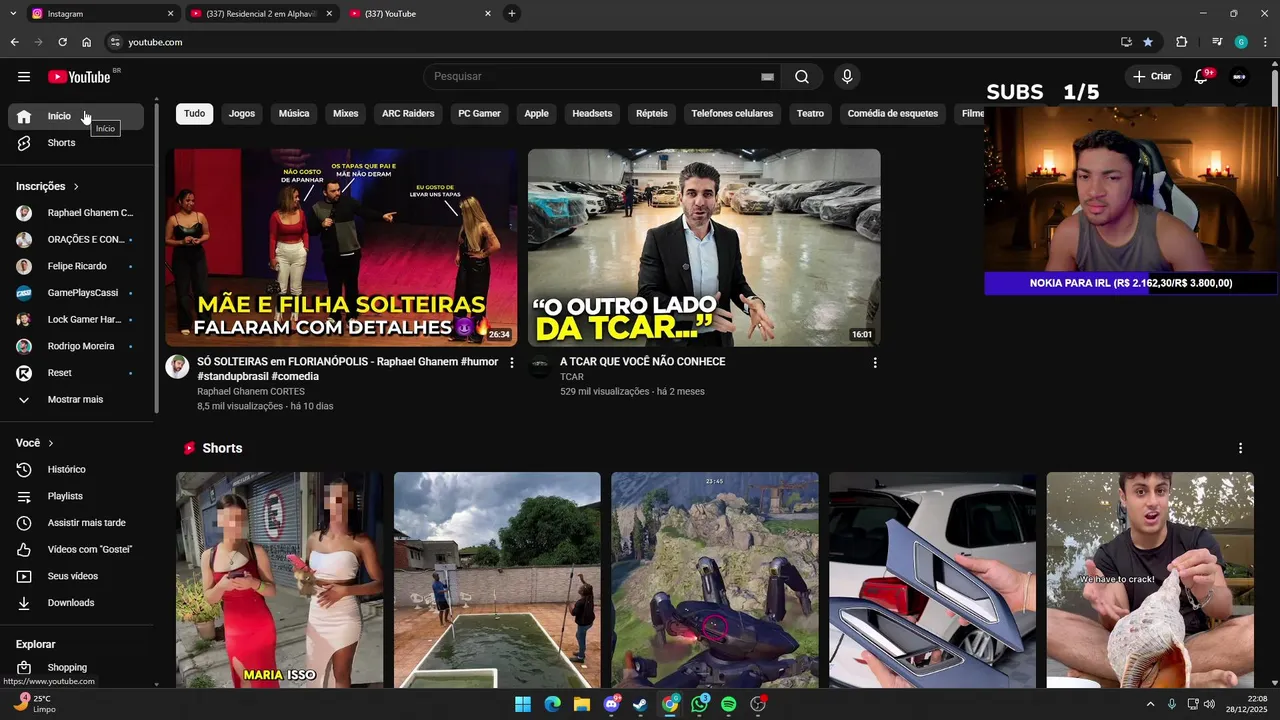Select the Telefones celulares chip
Viewport: 1280px width, 720px height.
(732, 114)
